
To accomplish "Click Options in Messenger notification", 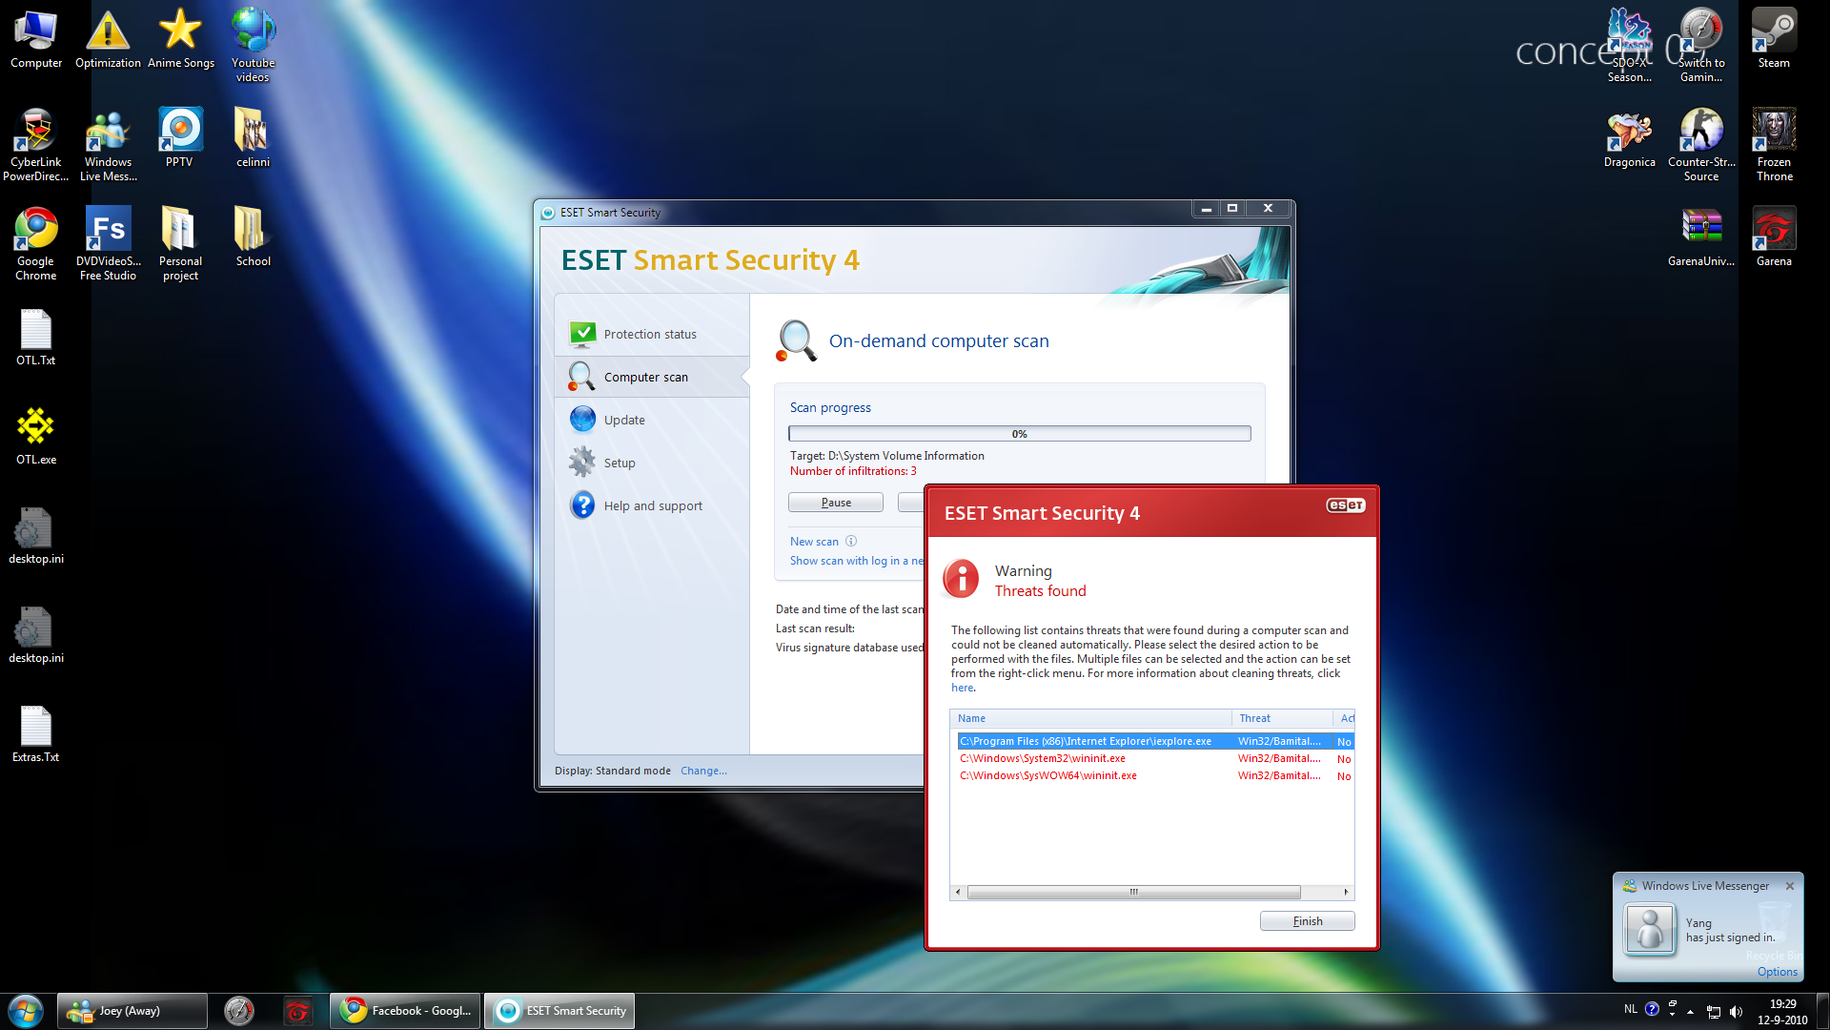I will [1777, 972].
